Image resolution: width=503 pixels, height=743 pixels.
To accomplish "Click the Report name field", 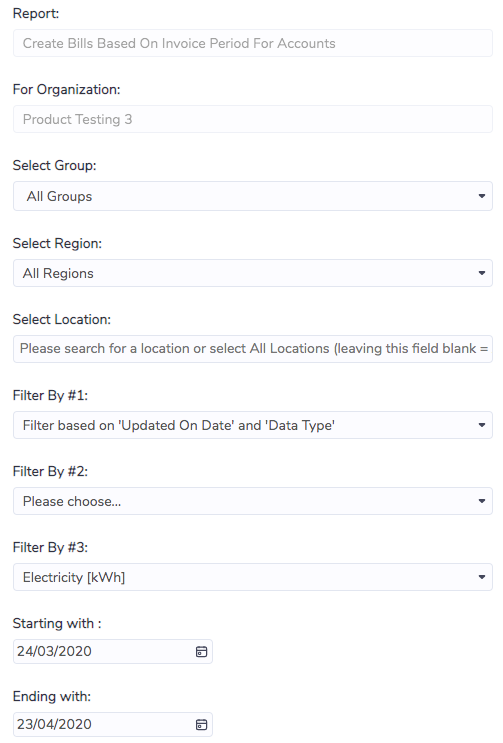I will [253, 43].
